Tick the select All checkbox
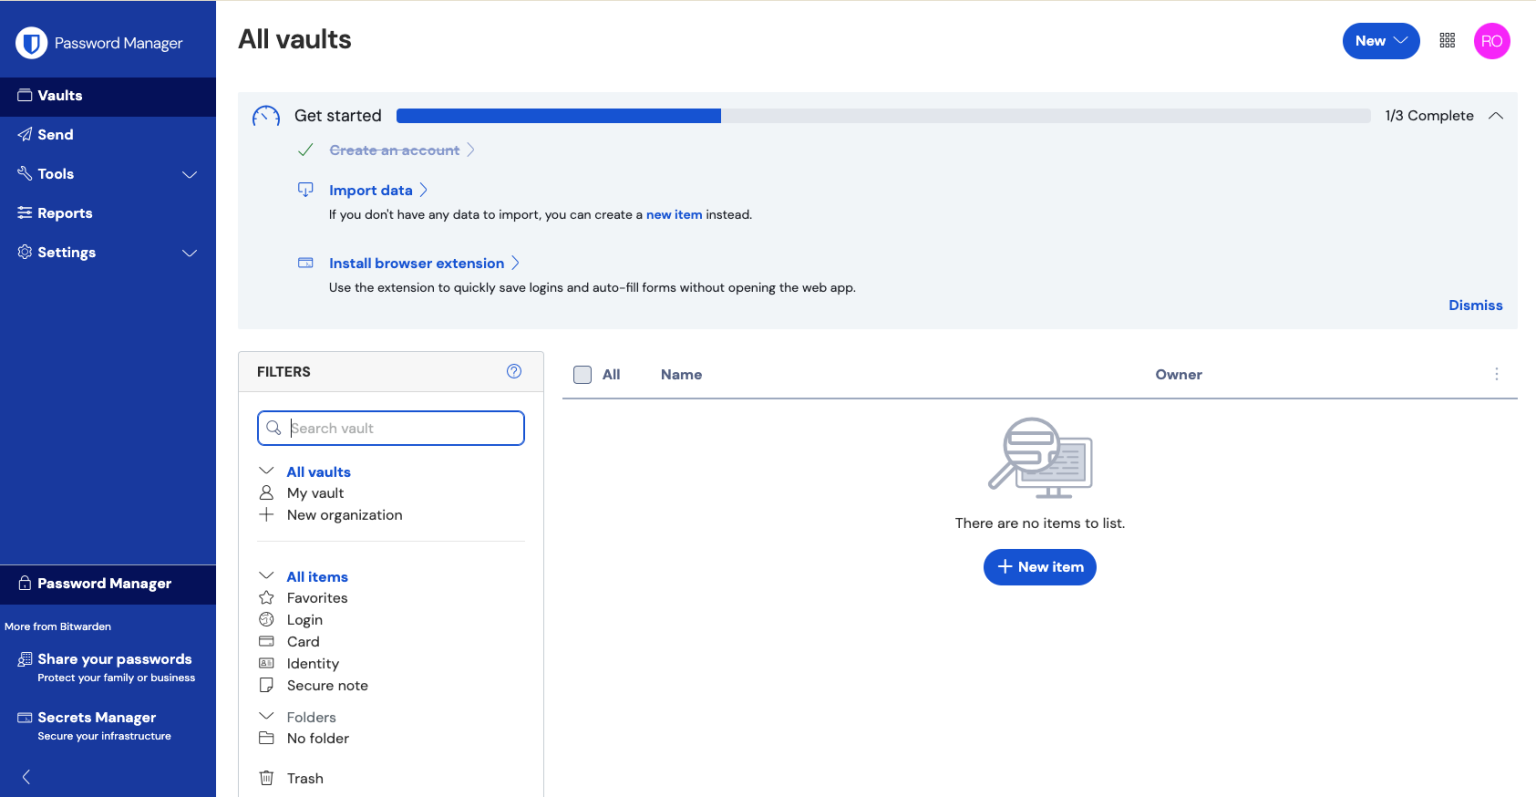 582,375
